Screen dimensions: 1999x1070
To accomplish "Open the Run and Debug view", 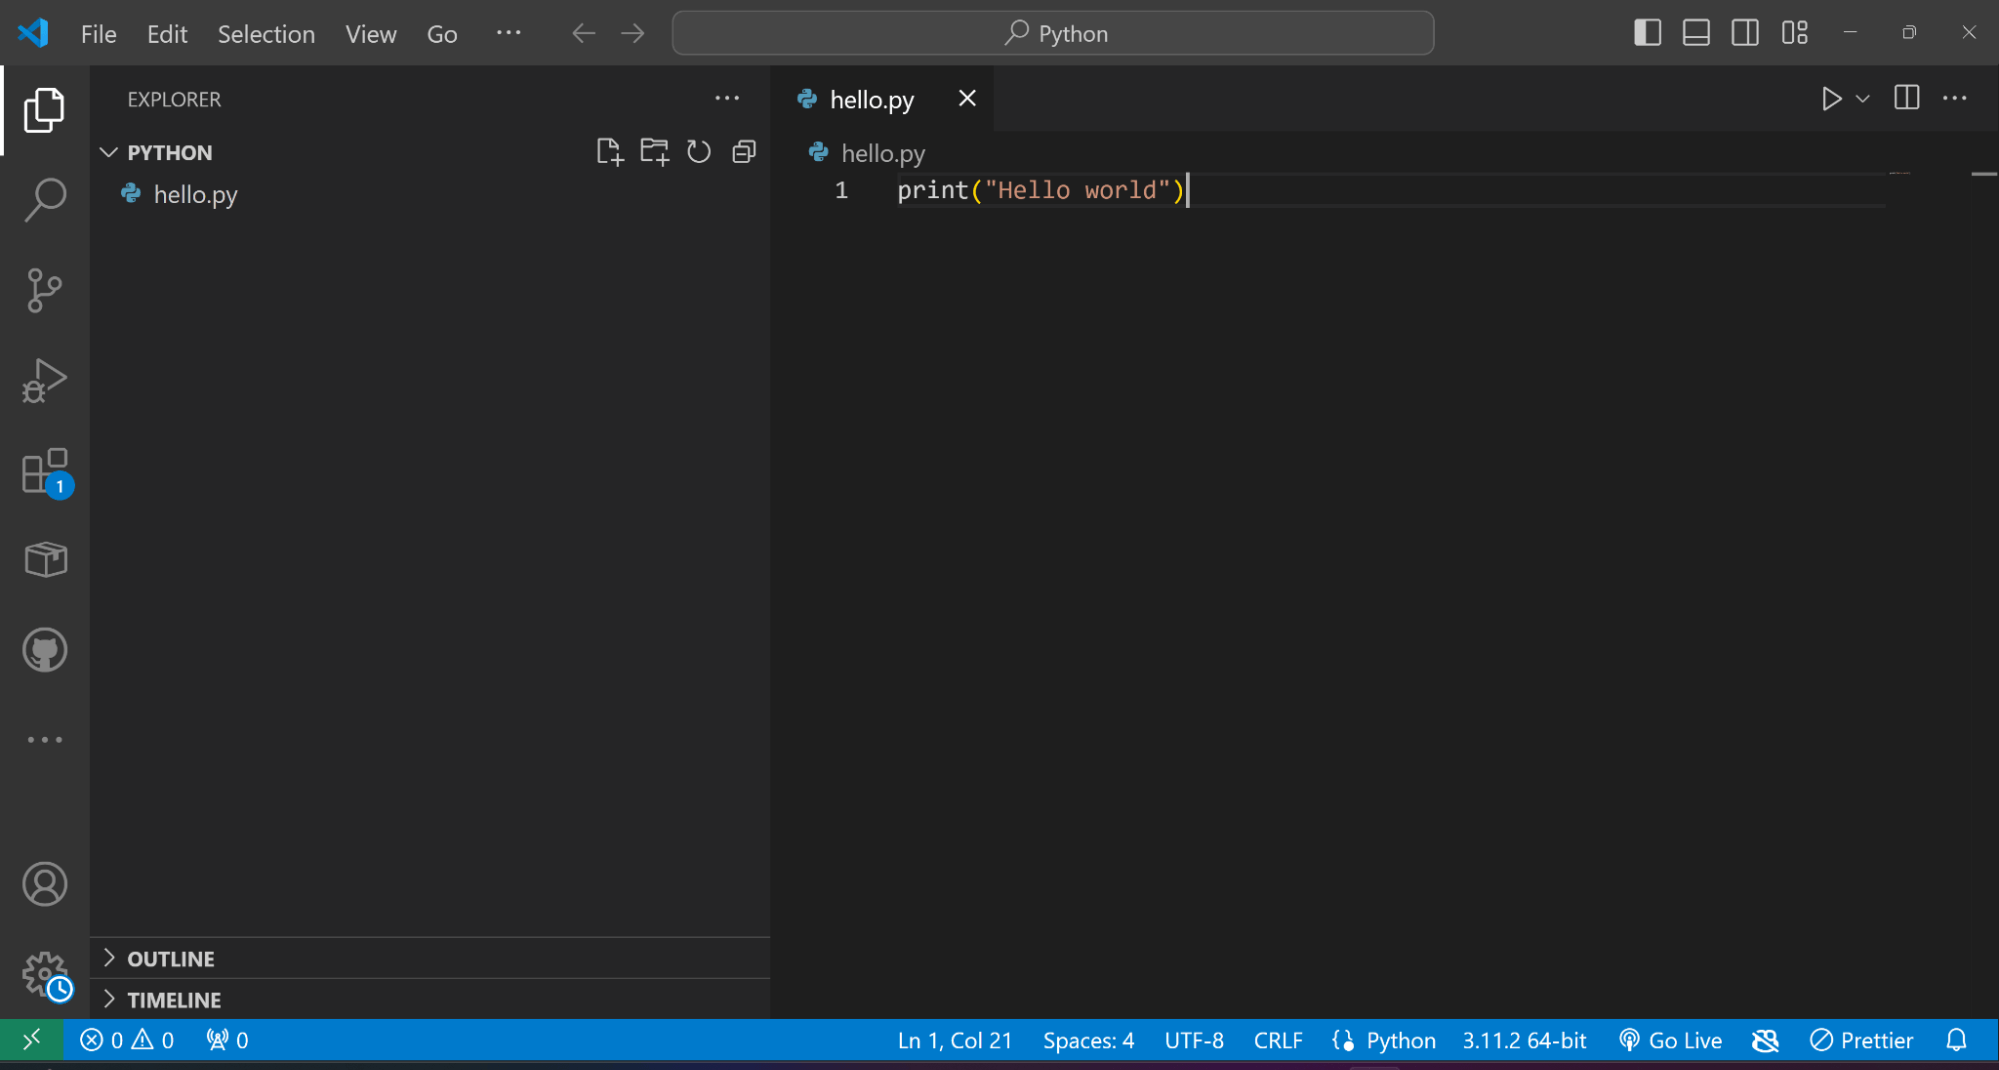I will pyautogui.click(x=44, y=380).
